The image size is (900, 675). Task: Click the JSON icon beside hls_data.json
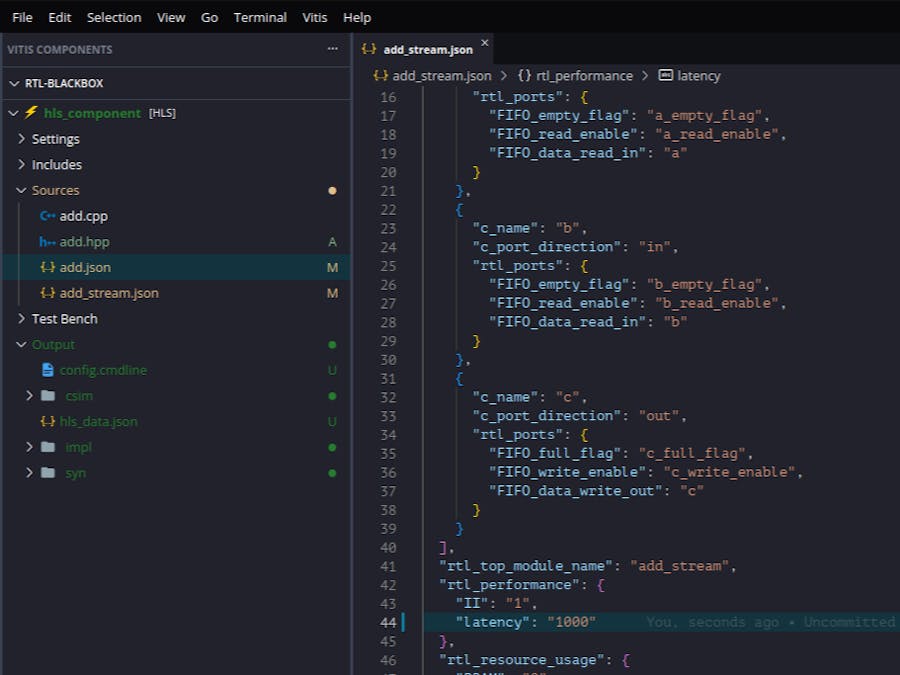[47, 422]
